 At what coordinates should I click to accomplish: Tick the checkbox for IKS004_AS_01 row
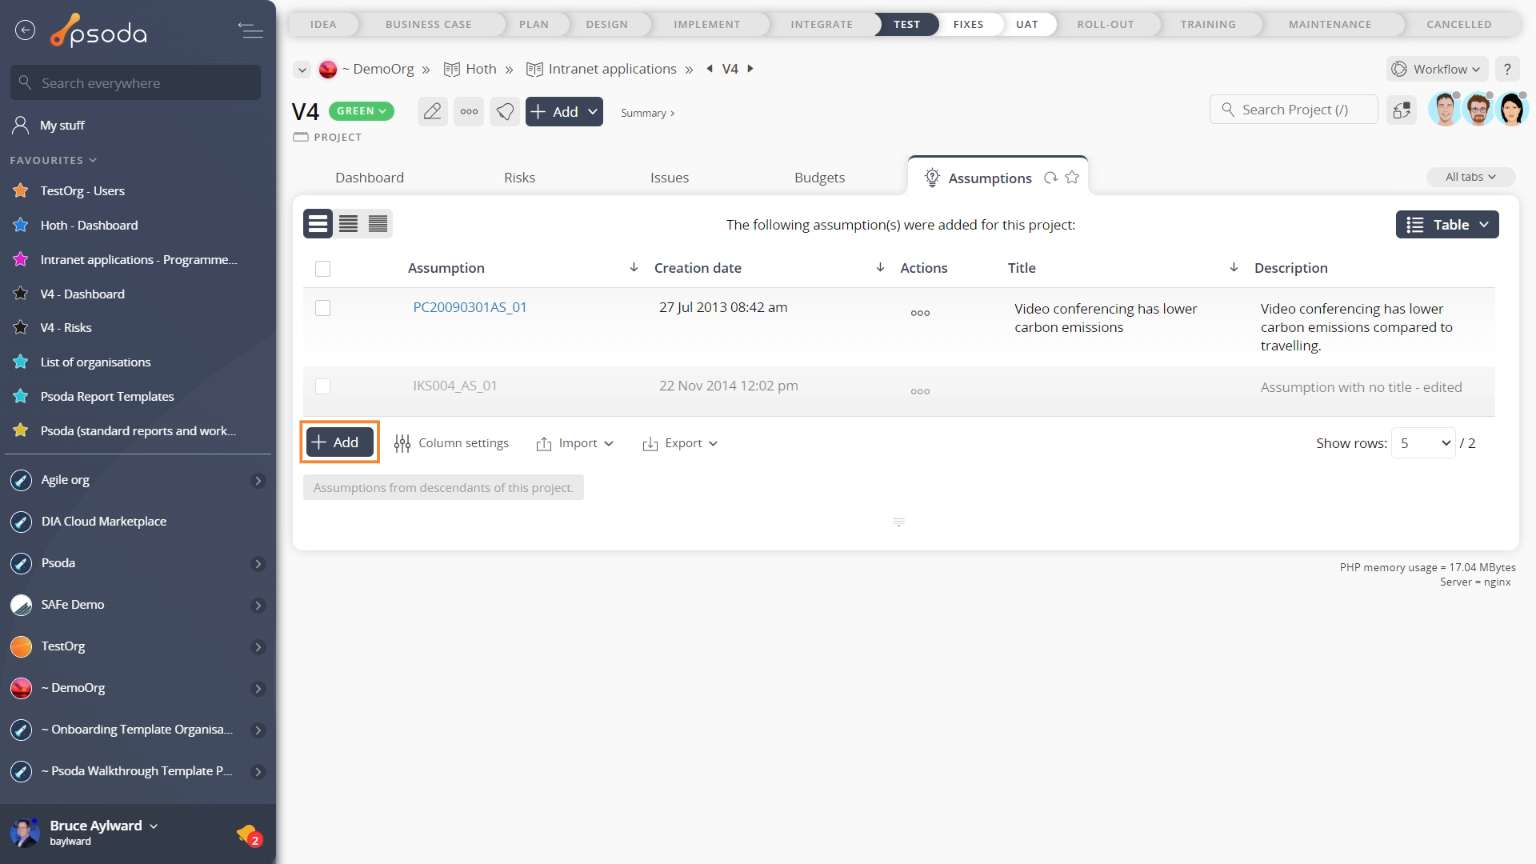[x=323, y=386]
